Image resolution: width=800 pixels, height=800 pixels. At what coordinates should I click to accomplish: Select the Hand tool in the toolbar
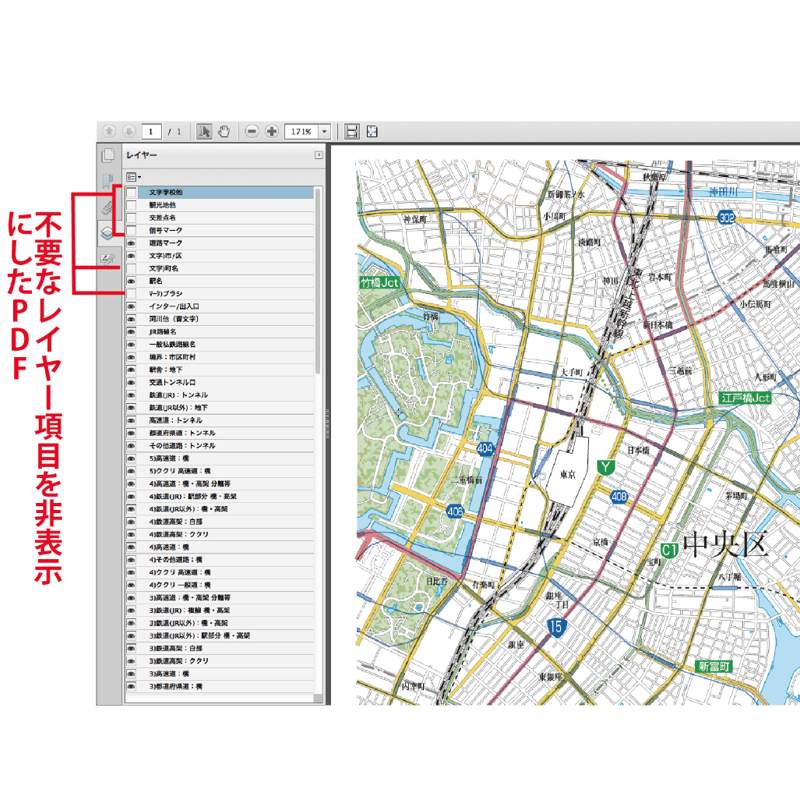pos(224,131)
